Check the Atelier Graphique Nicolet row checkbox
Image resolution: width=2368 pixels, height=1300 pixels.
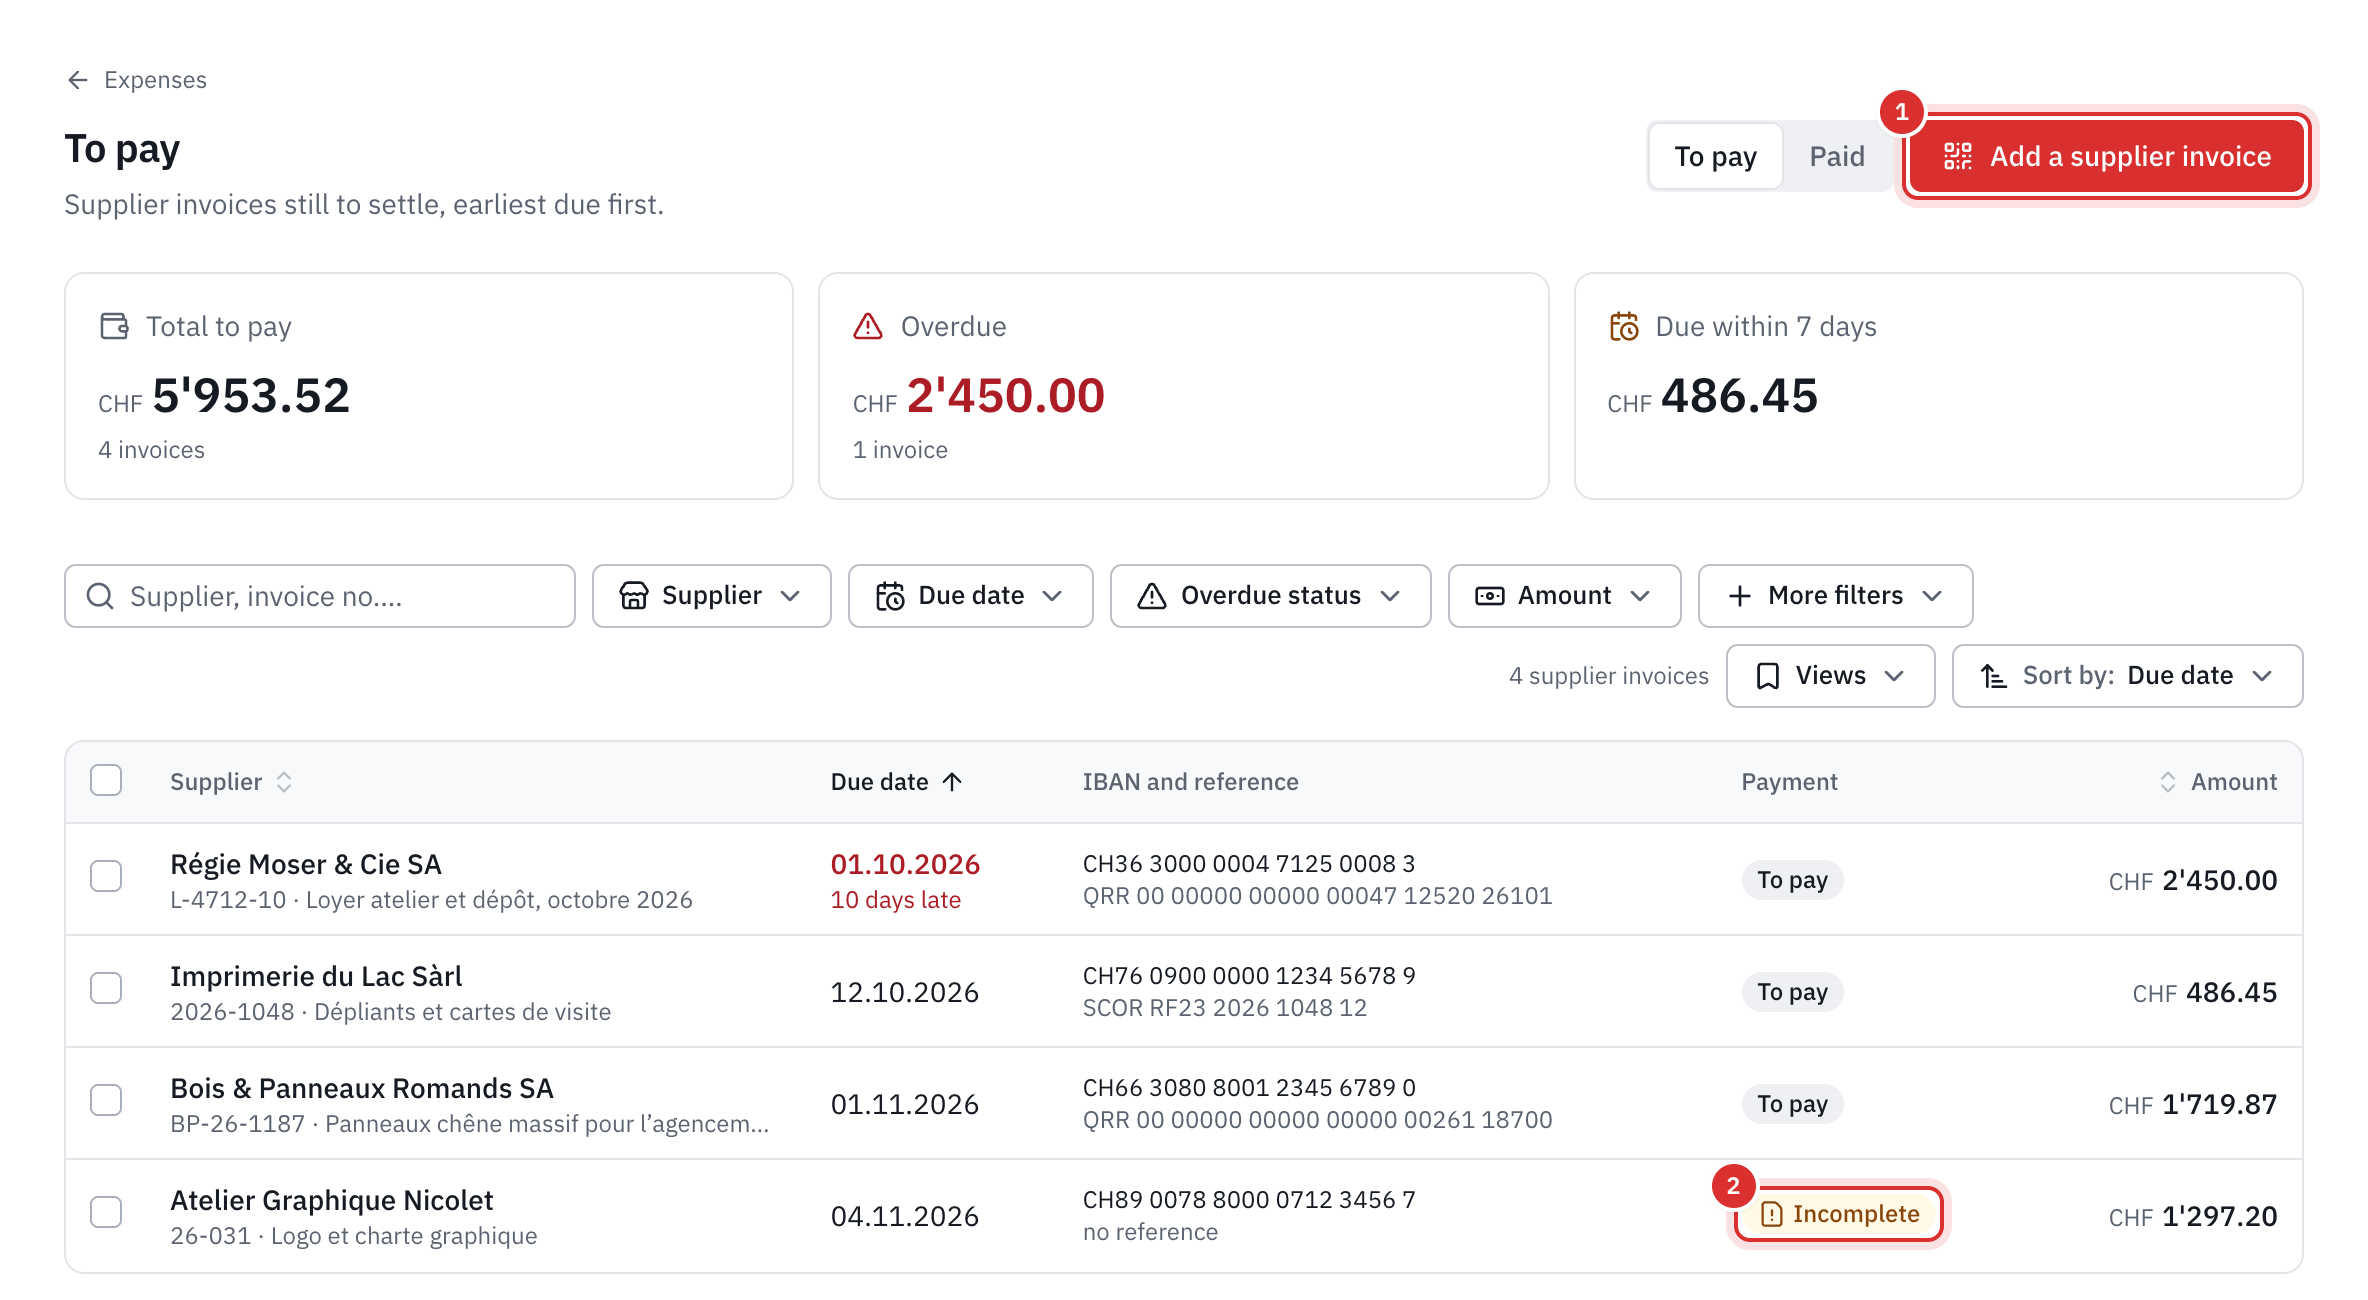(x=106, y=1212)
